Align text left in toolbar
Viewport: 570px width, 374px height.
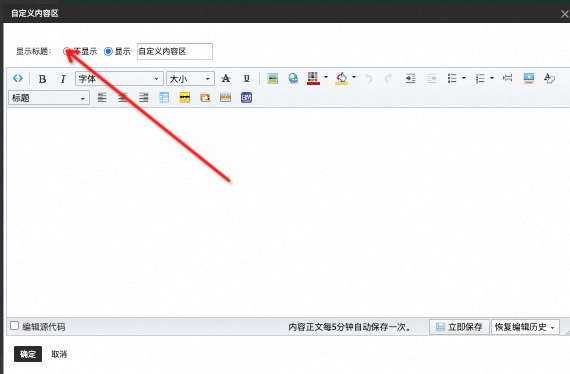click(x=102, y=97)
